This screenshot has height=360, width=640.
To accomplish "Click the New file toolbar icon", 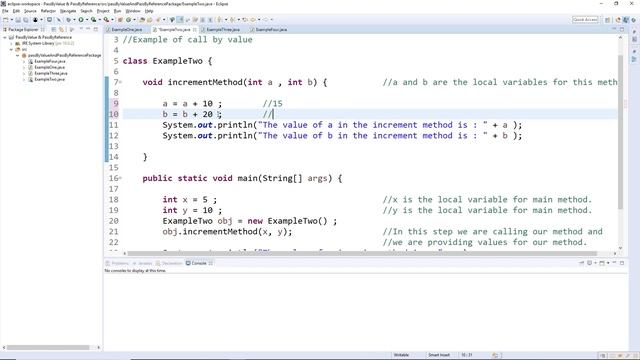I will tap(6, 20).
